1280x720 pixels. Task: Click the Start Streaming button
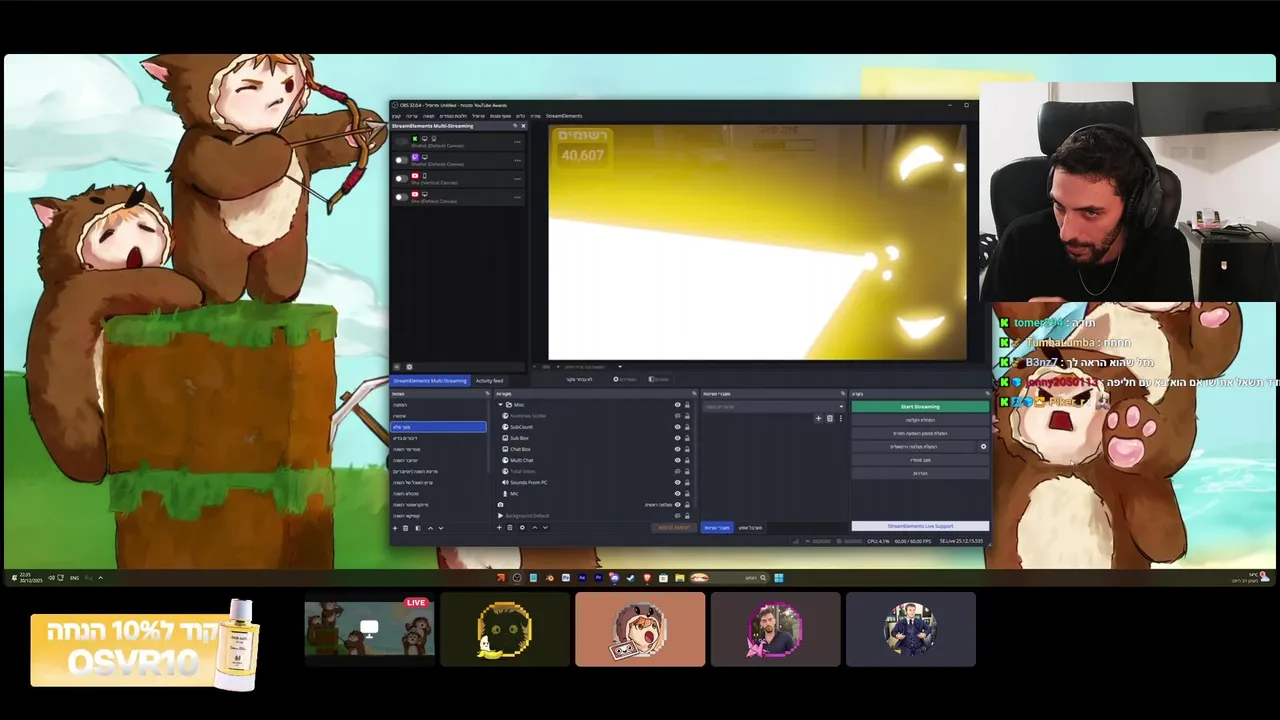click(920, 407)
